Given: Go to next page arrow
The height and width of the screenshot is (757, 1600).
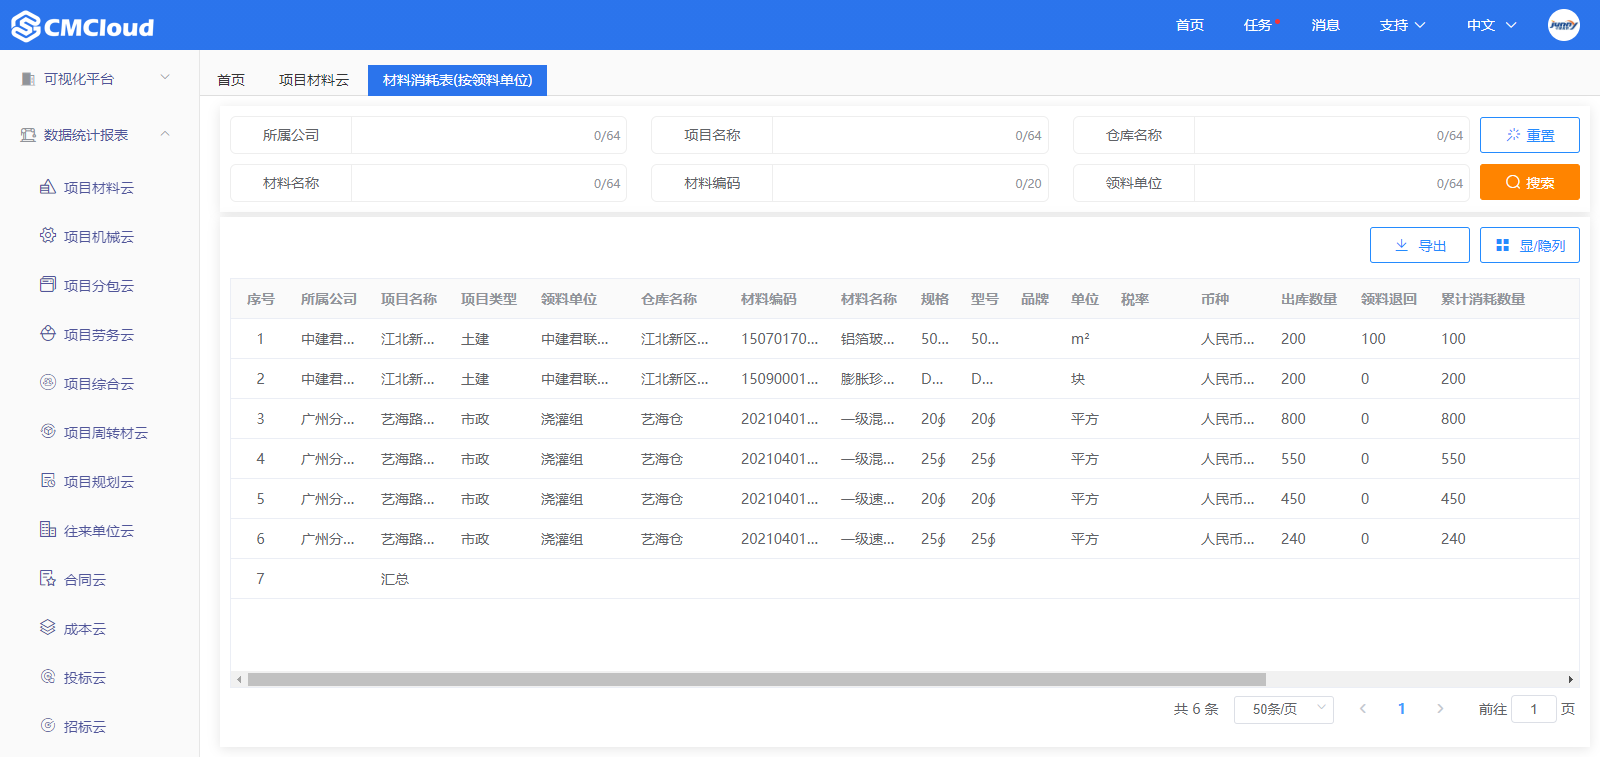Looking at the screenshot, I should pos(1440,709).
